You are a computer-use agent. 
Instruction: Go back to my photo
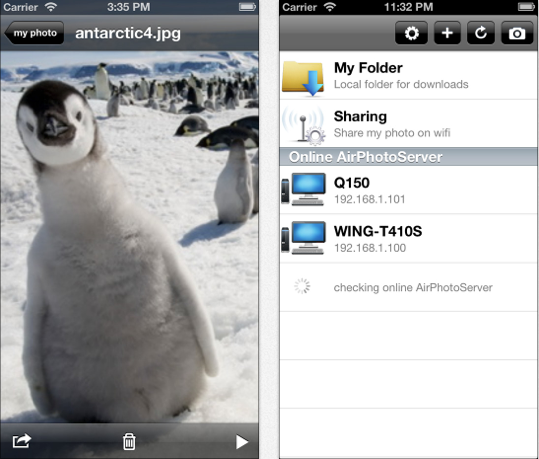click(34, 33)
